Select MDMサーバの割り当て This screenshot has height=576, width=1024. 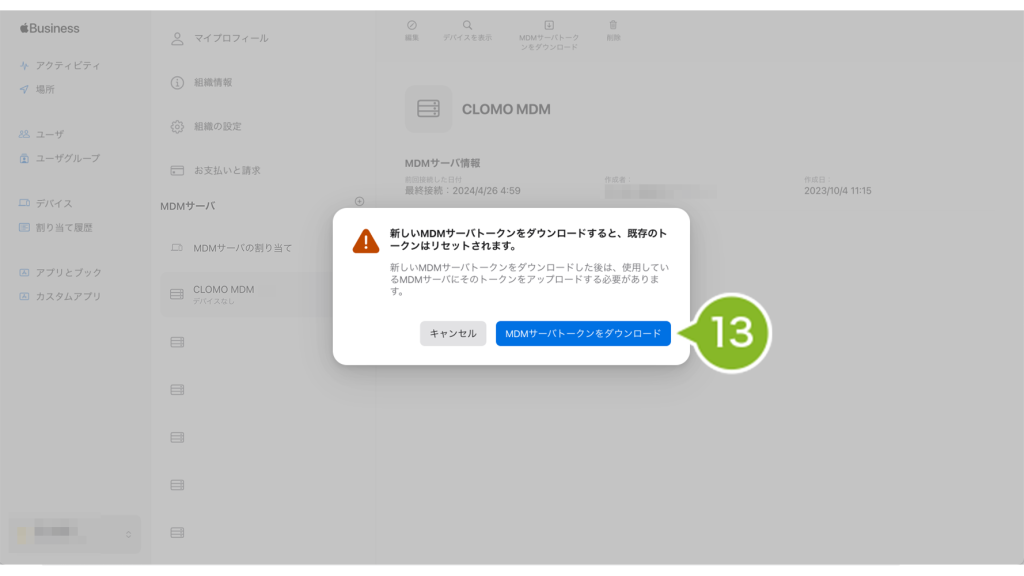pos(242,248)
